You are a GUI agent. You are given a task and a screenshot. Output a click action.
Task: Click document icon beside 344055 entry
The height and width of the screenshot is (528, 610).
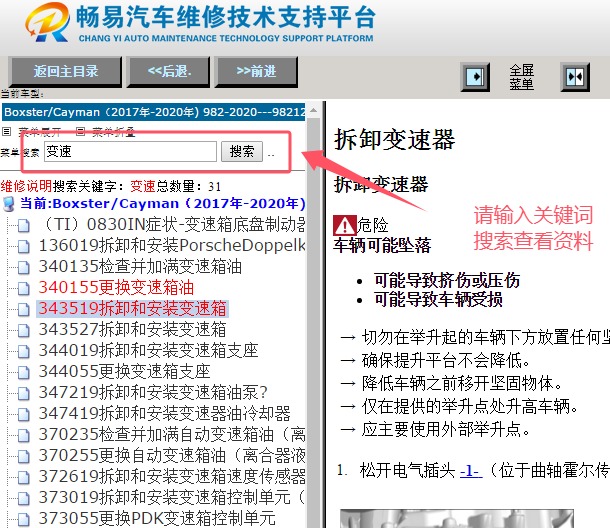point(24,373)
